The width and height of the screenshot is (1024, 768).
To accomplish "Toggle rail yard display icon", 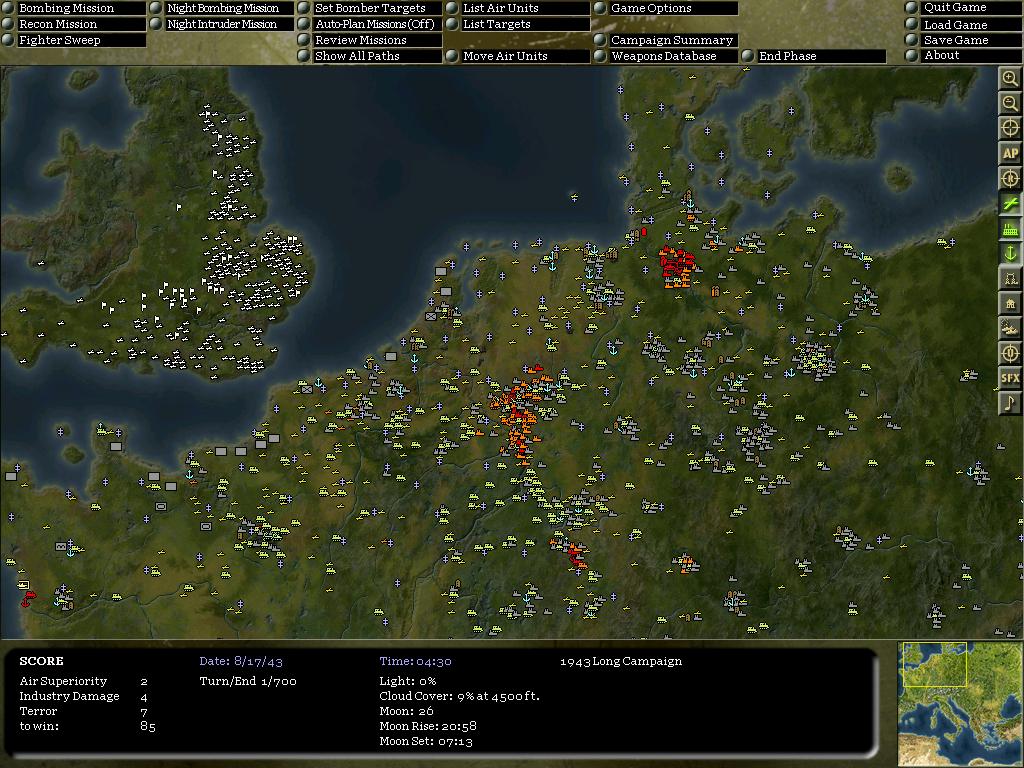I will 1010,278.
